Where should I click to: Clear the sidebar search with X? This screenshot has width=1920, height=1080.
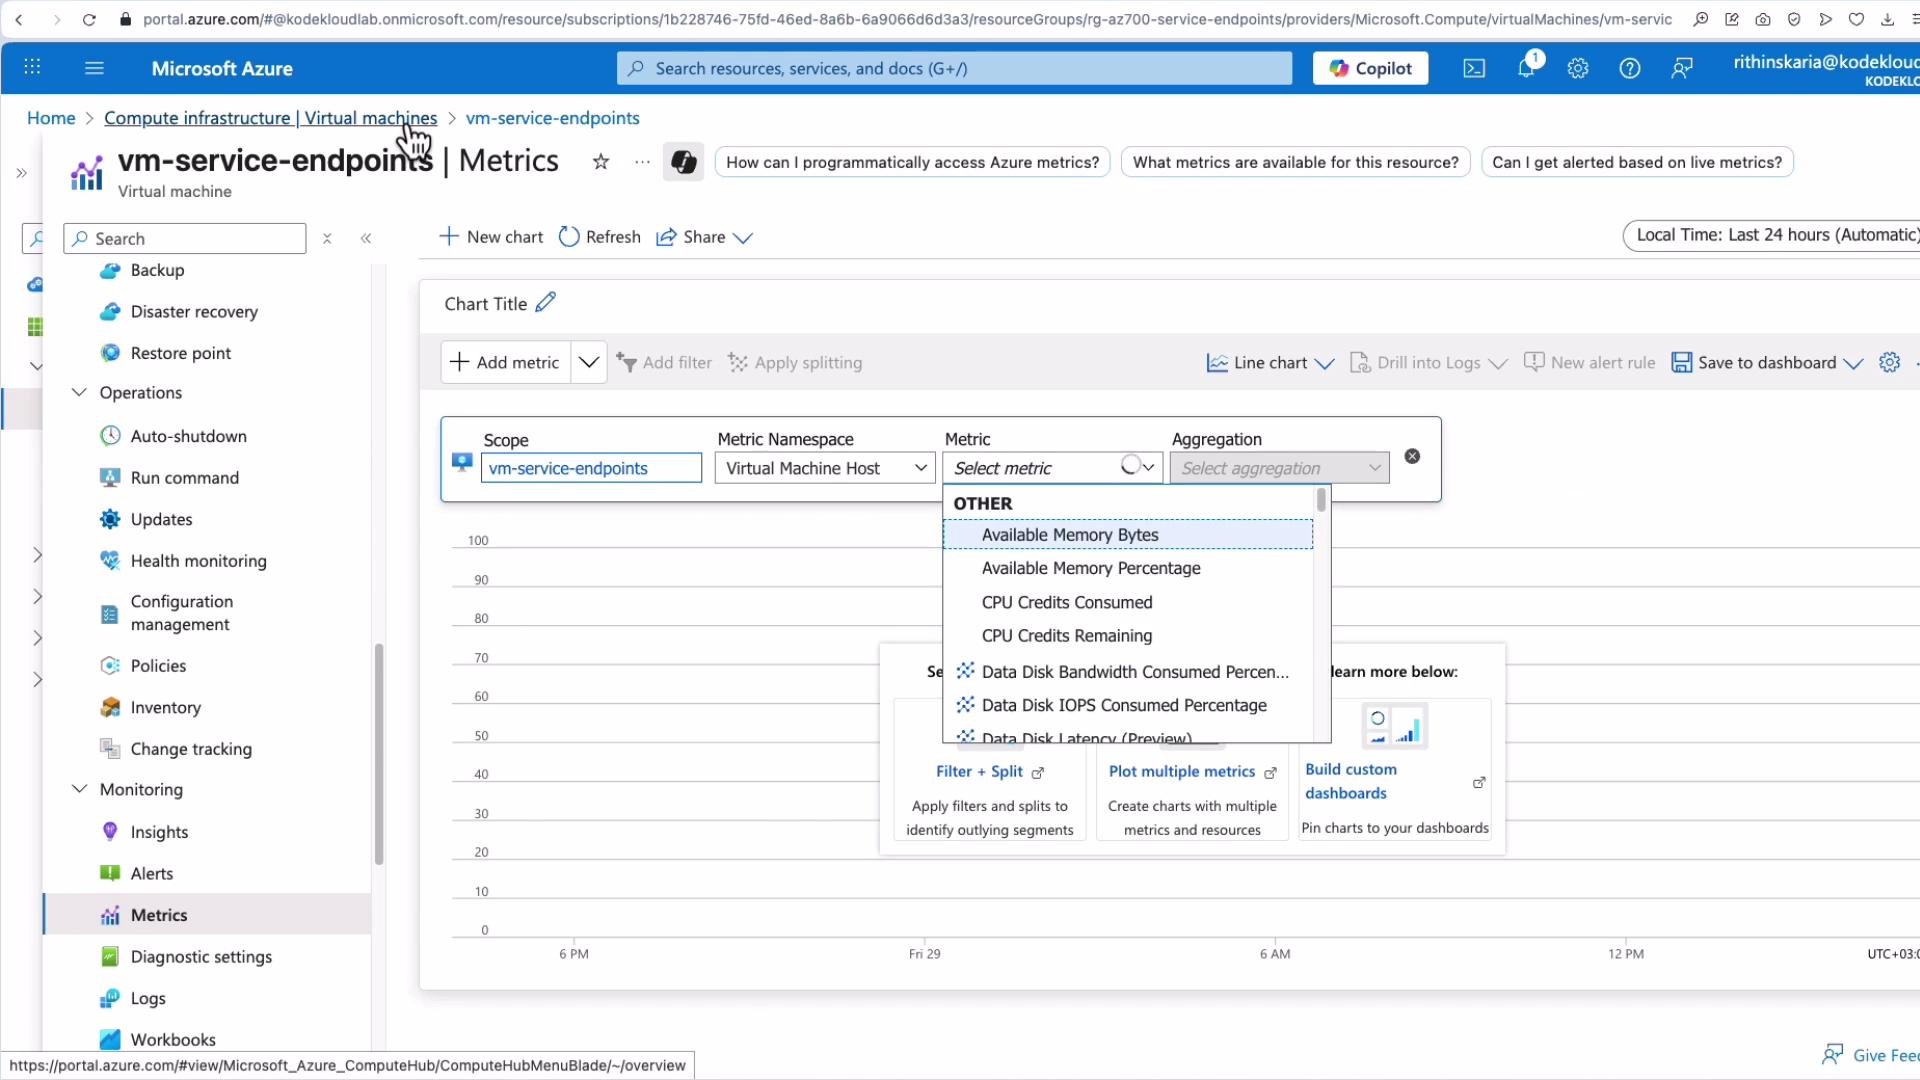point(327,238)
